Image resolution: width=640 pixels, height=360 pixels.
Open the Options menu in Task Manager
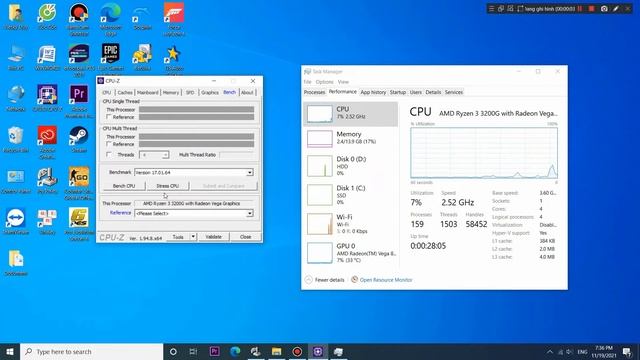[324, 82]
